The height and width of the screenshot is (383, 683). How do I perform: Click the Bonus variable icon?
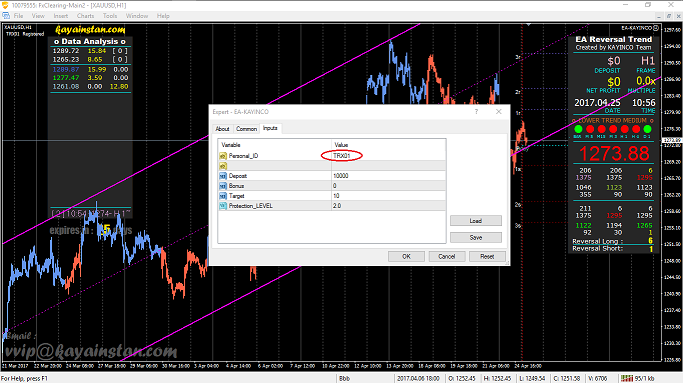223,186
